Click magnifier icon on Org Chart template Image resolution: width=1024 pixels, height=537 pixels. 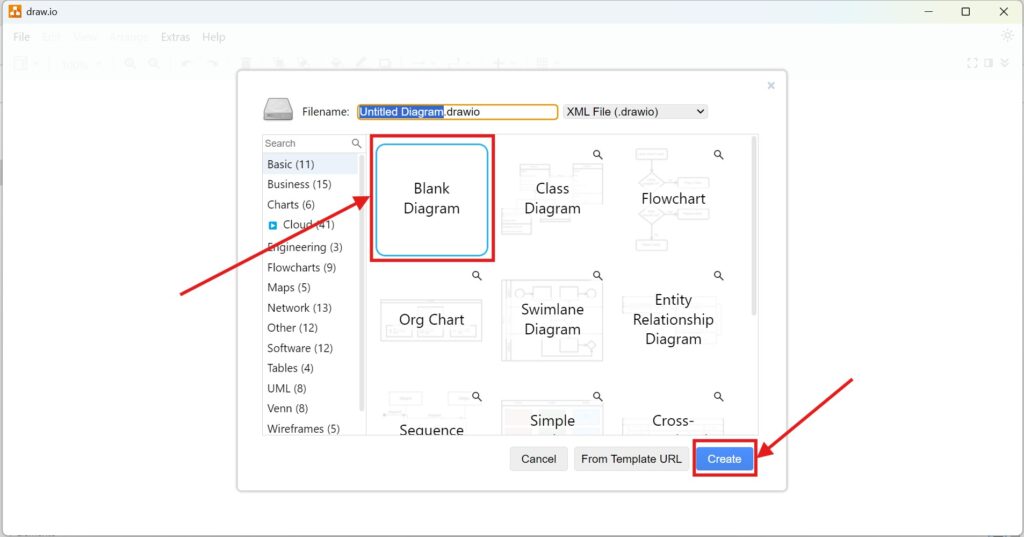[477, 275]
